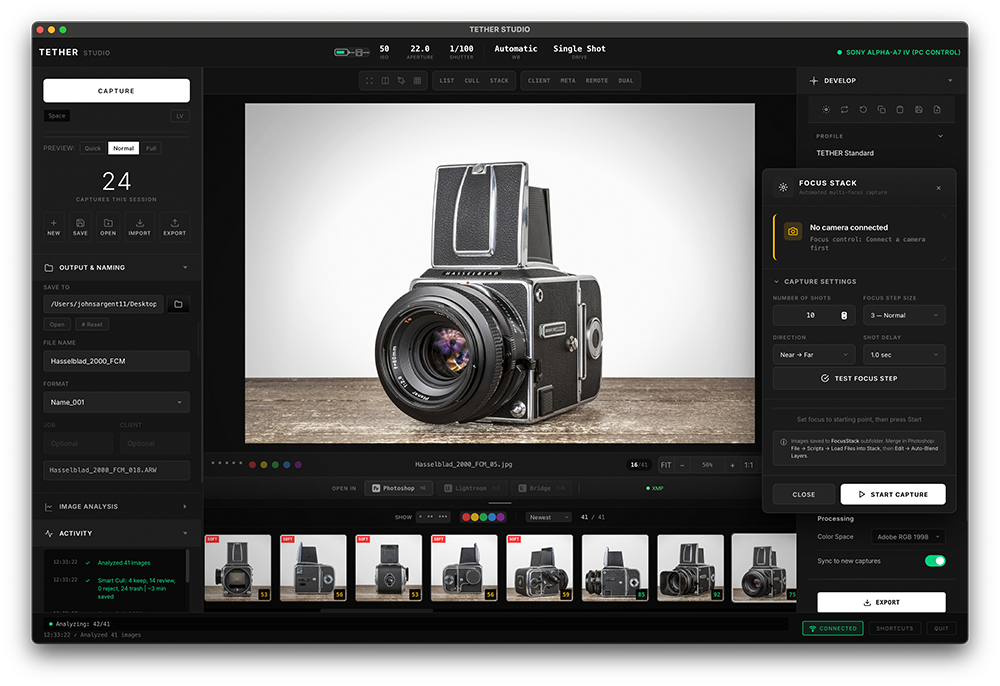The width and height of the screenshot is (1000, 686).
Task: Open the META tab
Action: coord(568,81)
